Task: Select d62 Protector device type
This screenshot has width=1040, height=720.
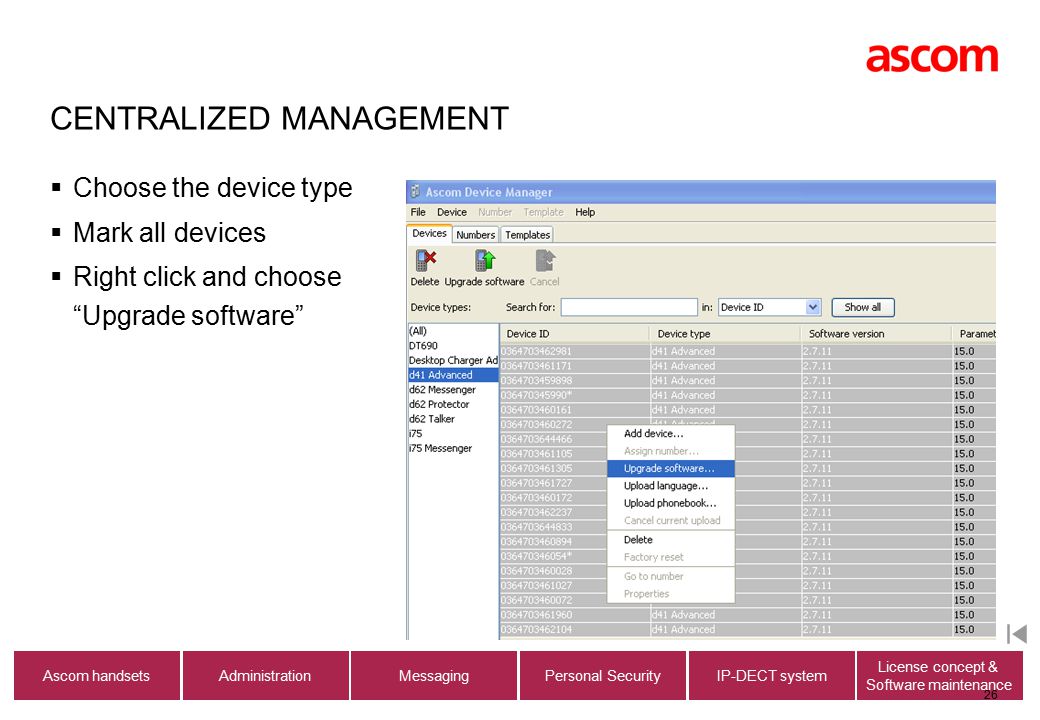Action: click(x=453, y=404)
